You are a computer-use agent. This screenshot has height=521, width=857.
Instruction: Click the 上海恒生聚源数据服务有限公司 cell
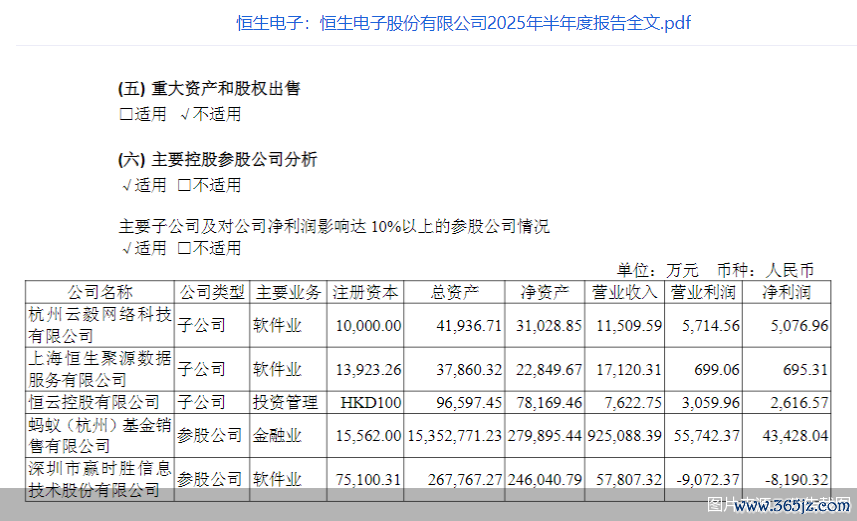[x=100, y=369]
